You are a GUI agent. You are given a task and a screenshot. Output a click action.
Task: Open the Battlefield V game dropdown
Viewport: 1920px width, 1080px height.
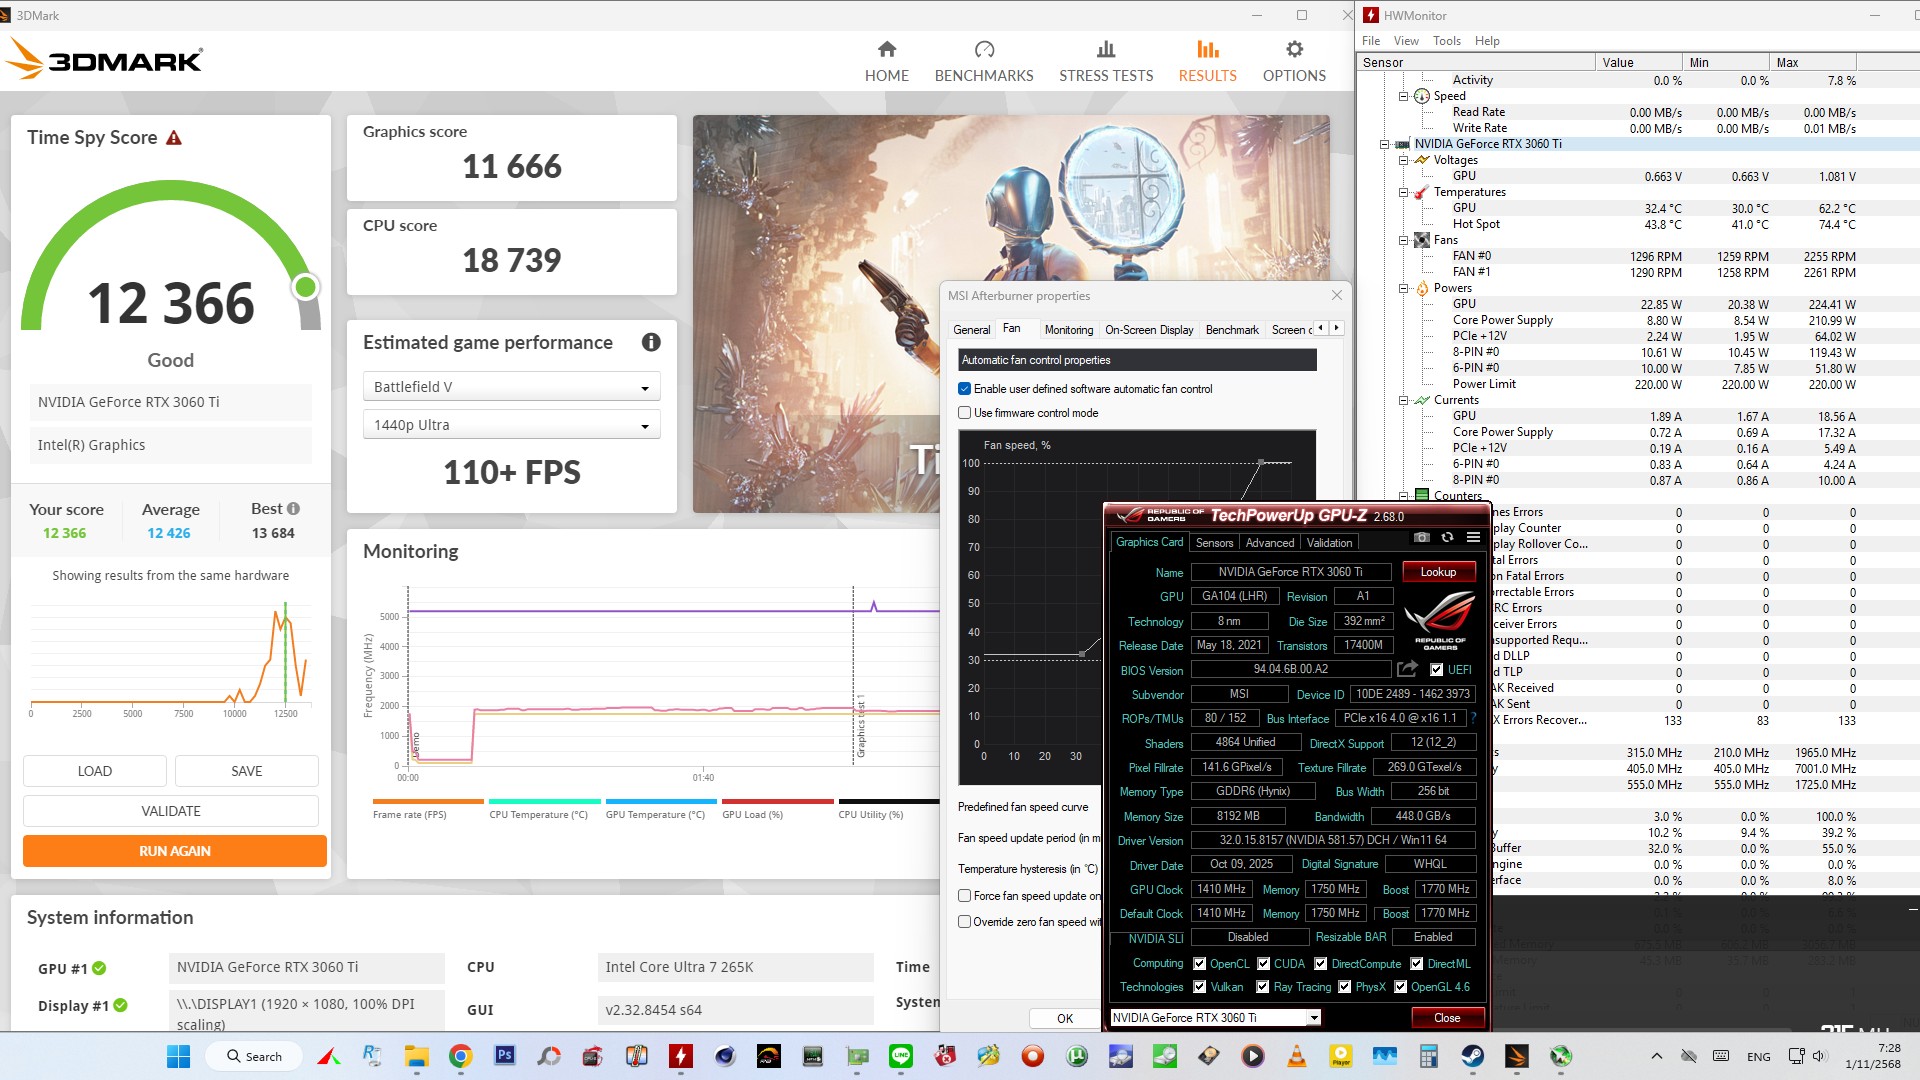(x=511, y=388)
